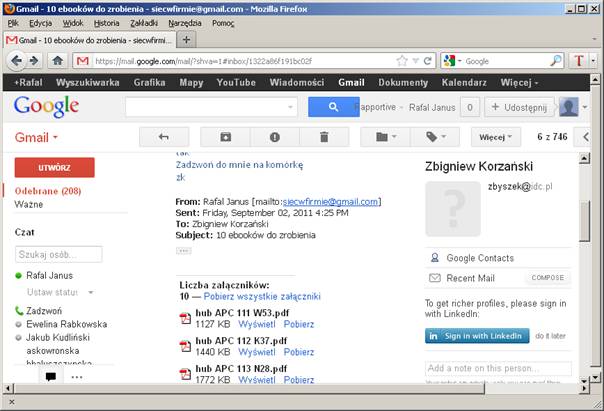The image size is (604, 411).
Task: Click the YouTube link in Google bar
Action: point(236,82)
